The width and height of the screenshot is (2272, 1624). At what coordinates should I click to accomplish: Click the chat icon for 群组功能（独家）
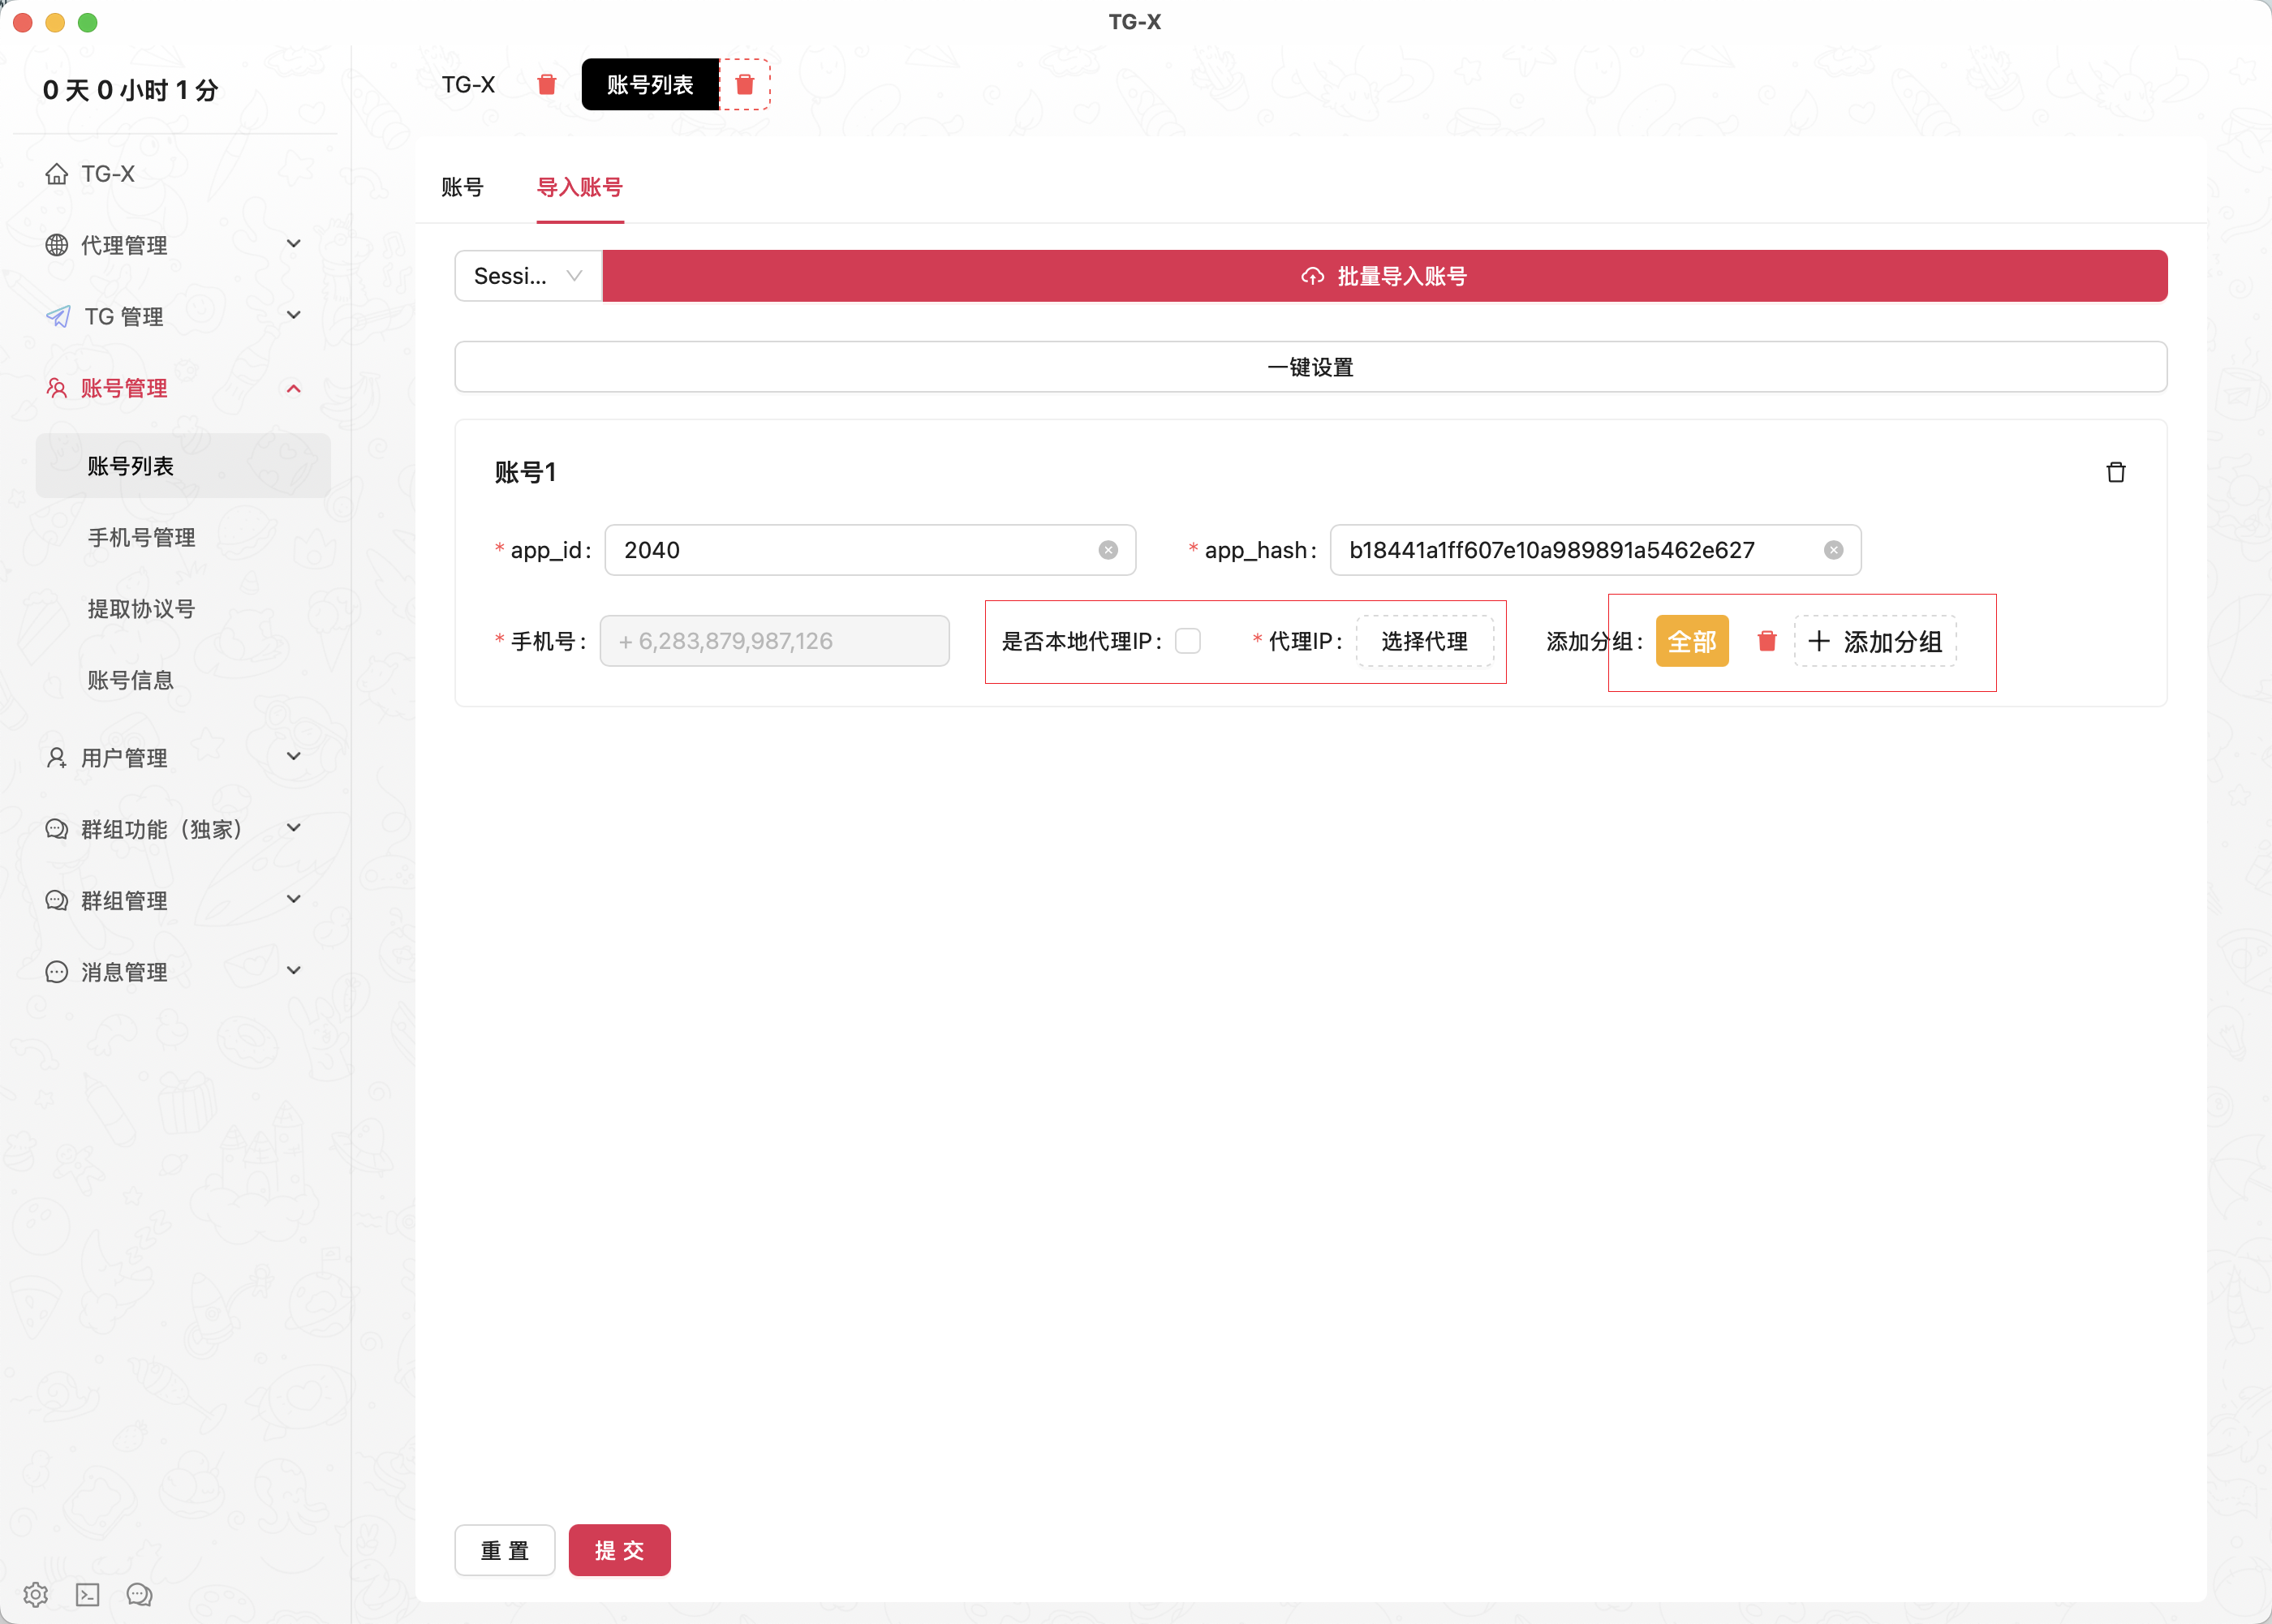click(57, 829)
